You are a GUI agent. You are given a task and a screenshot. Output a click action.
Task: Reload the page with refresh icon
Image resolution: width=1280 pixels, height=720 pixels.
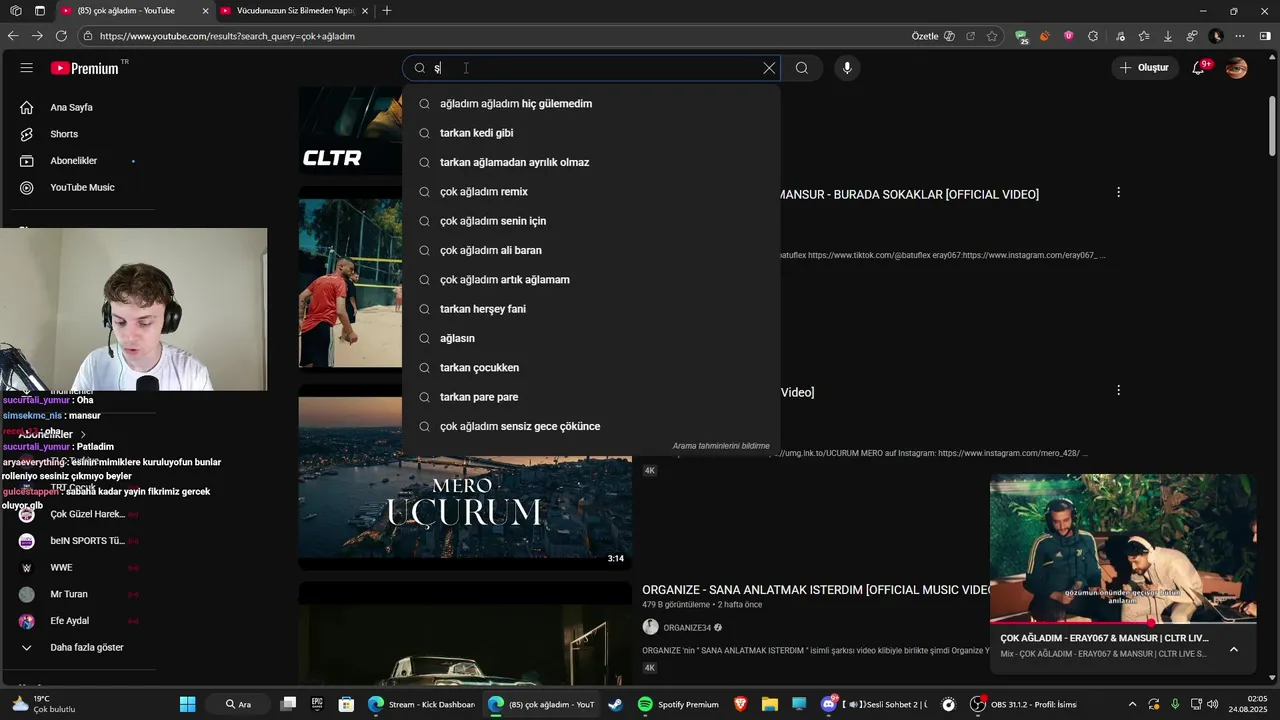(61, 36)
